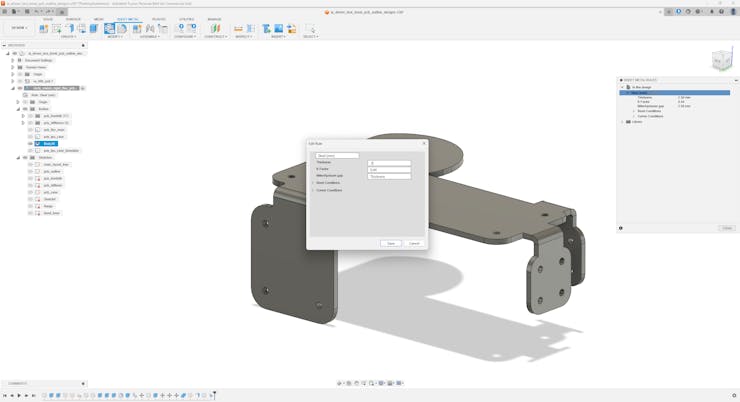Toggle visibility of the Sketches folder
Screen dimensions: 740x402
tap(25, 157)
